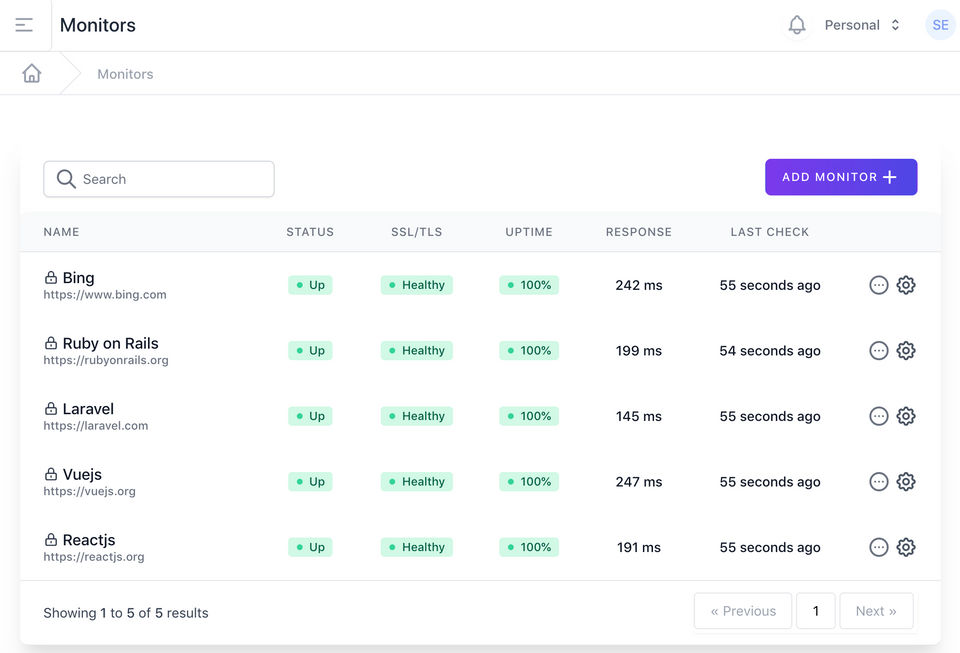Open more options for Bing monitor

pos(879,285)
